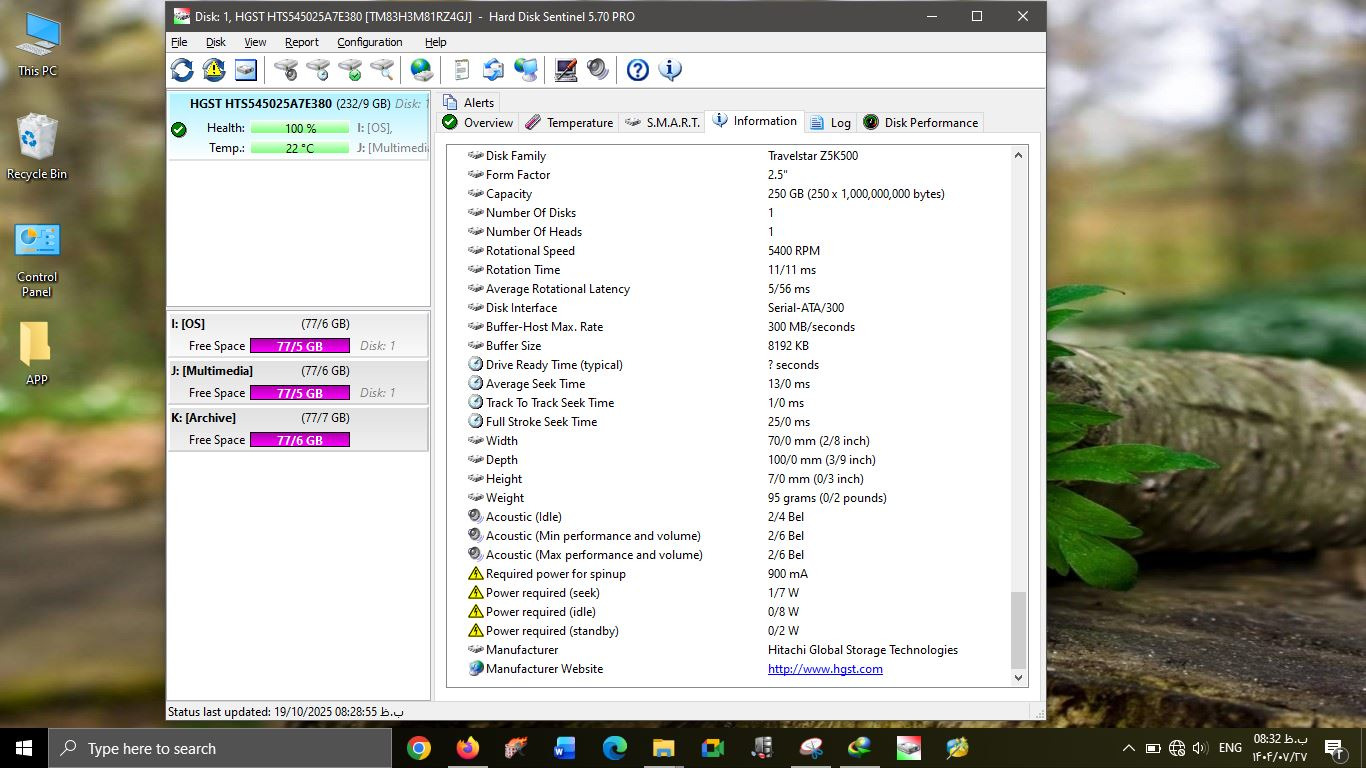Screen dimensions: 1366x768
Task: Click the document report toolbar icon
Action: 461,70
